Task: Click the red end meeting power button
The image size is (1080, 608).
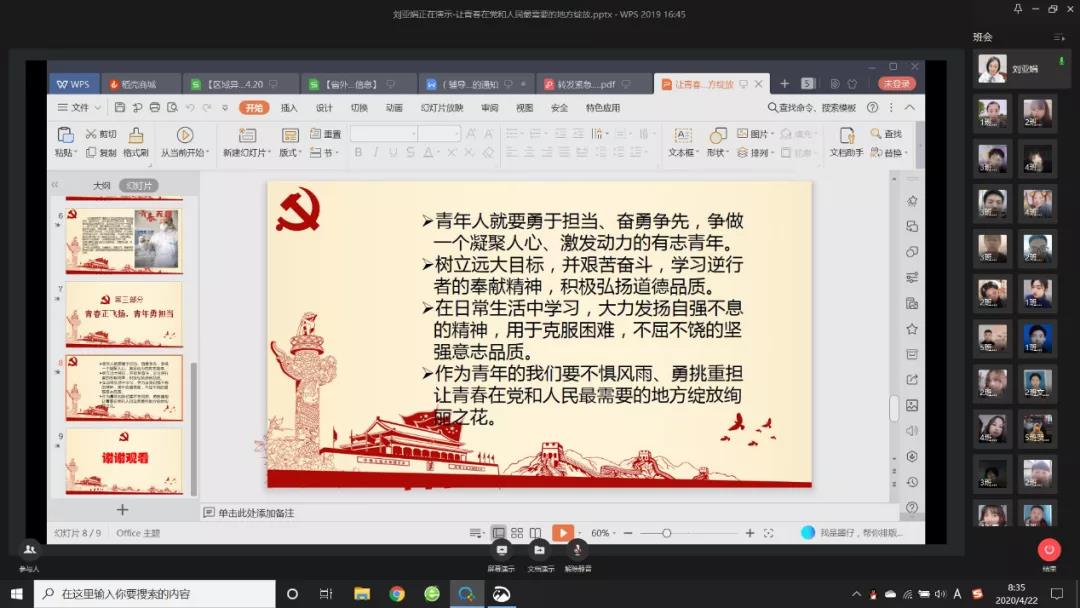Action: tap(1048, 549)
